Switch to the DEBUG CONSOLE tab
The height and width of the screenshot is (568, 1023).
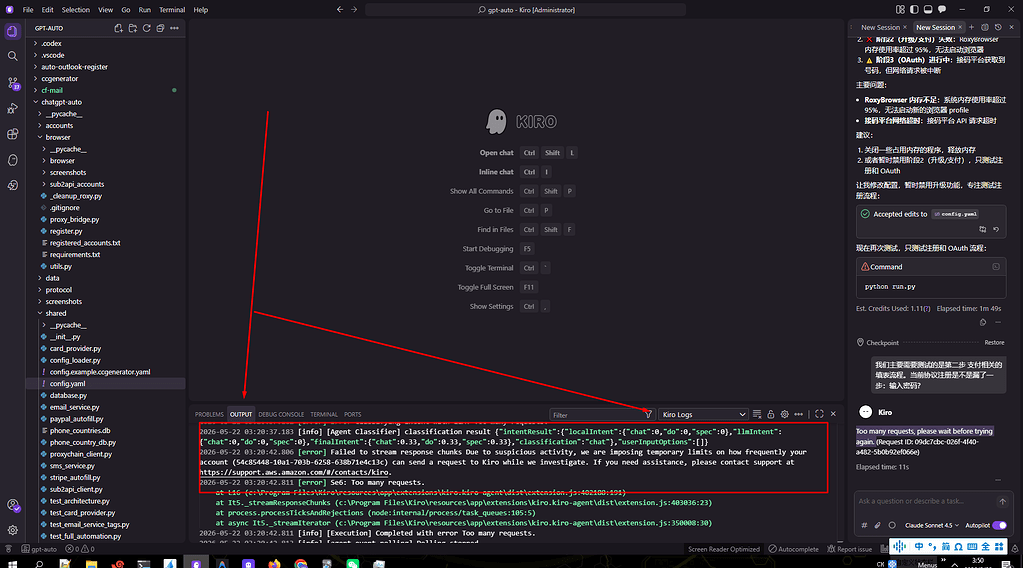[281, 414]
